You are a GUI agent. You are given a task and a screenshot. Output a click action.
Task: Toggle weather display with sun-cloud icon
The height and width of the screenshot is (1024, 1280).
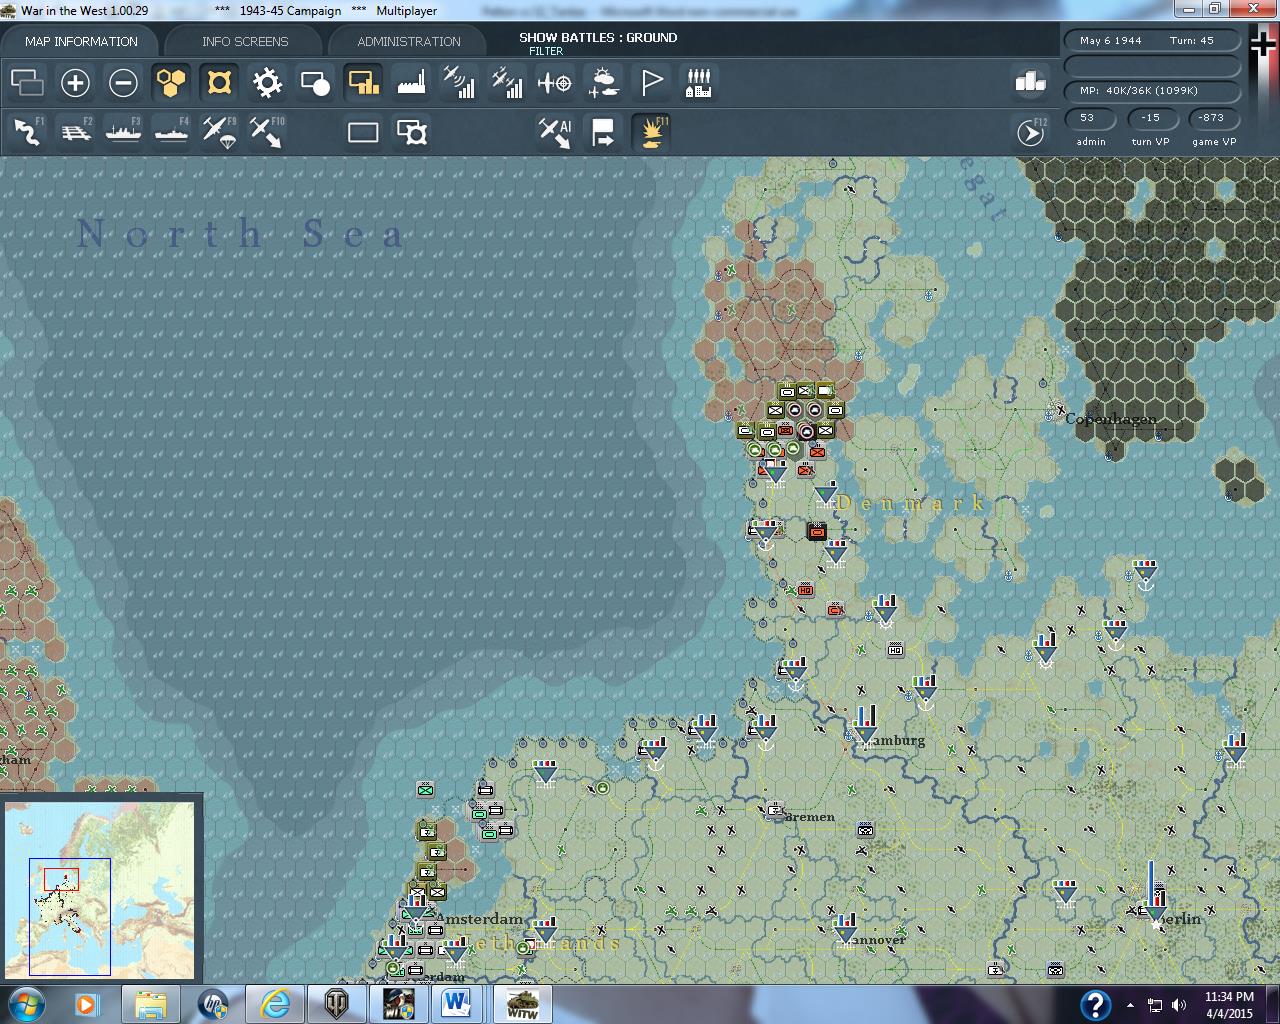tap(603, 82)
